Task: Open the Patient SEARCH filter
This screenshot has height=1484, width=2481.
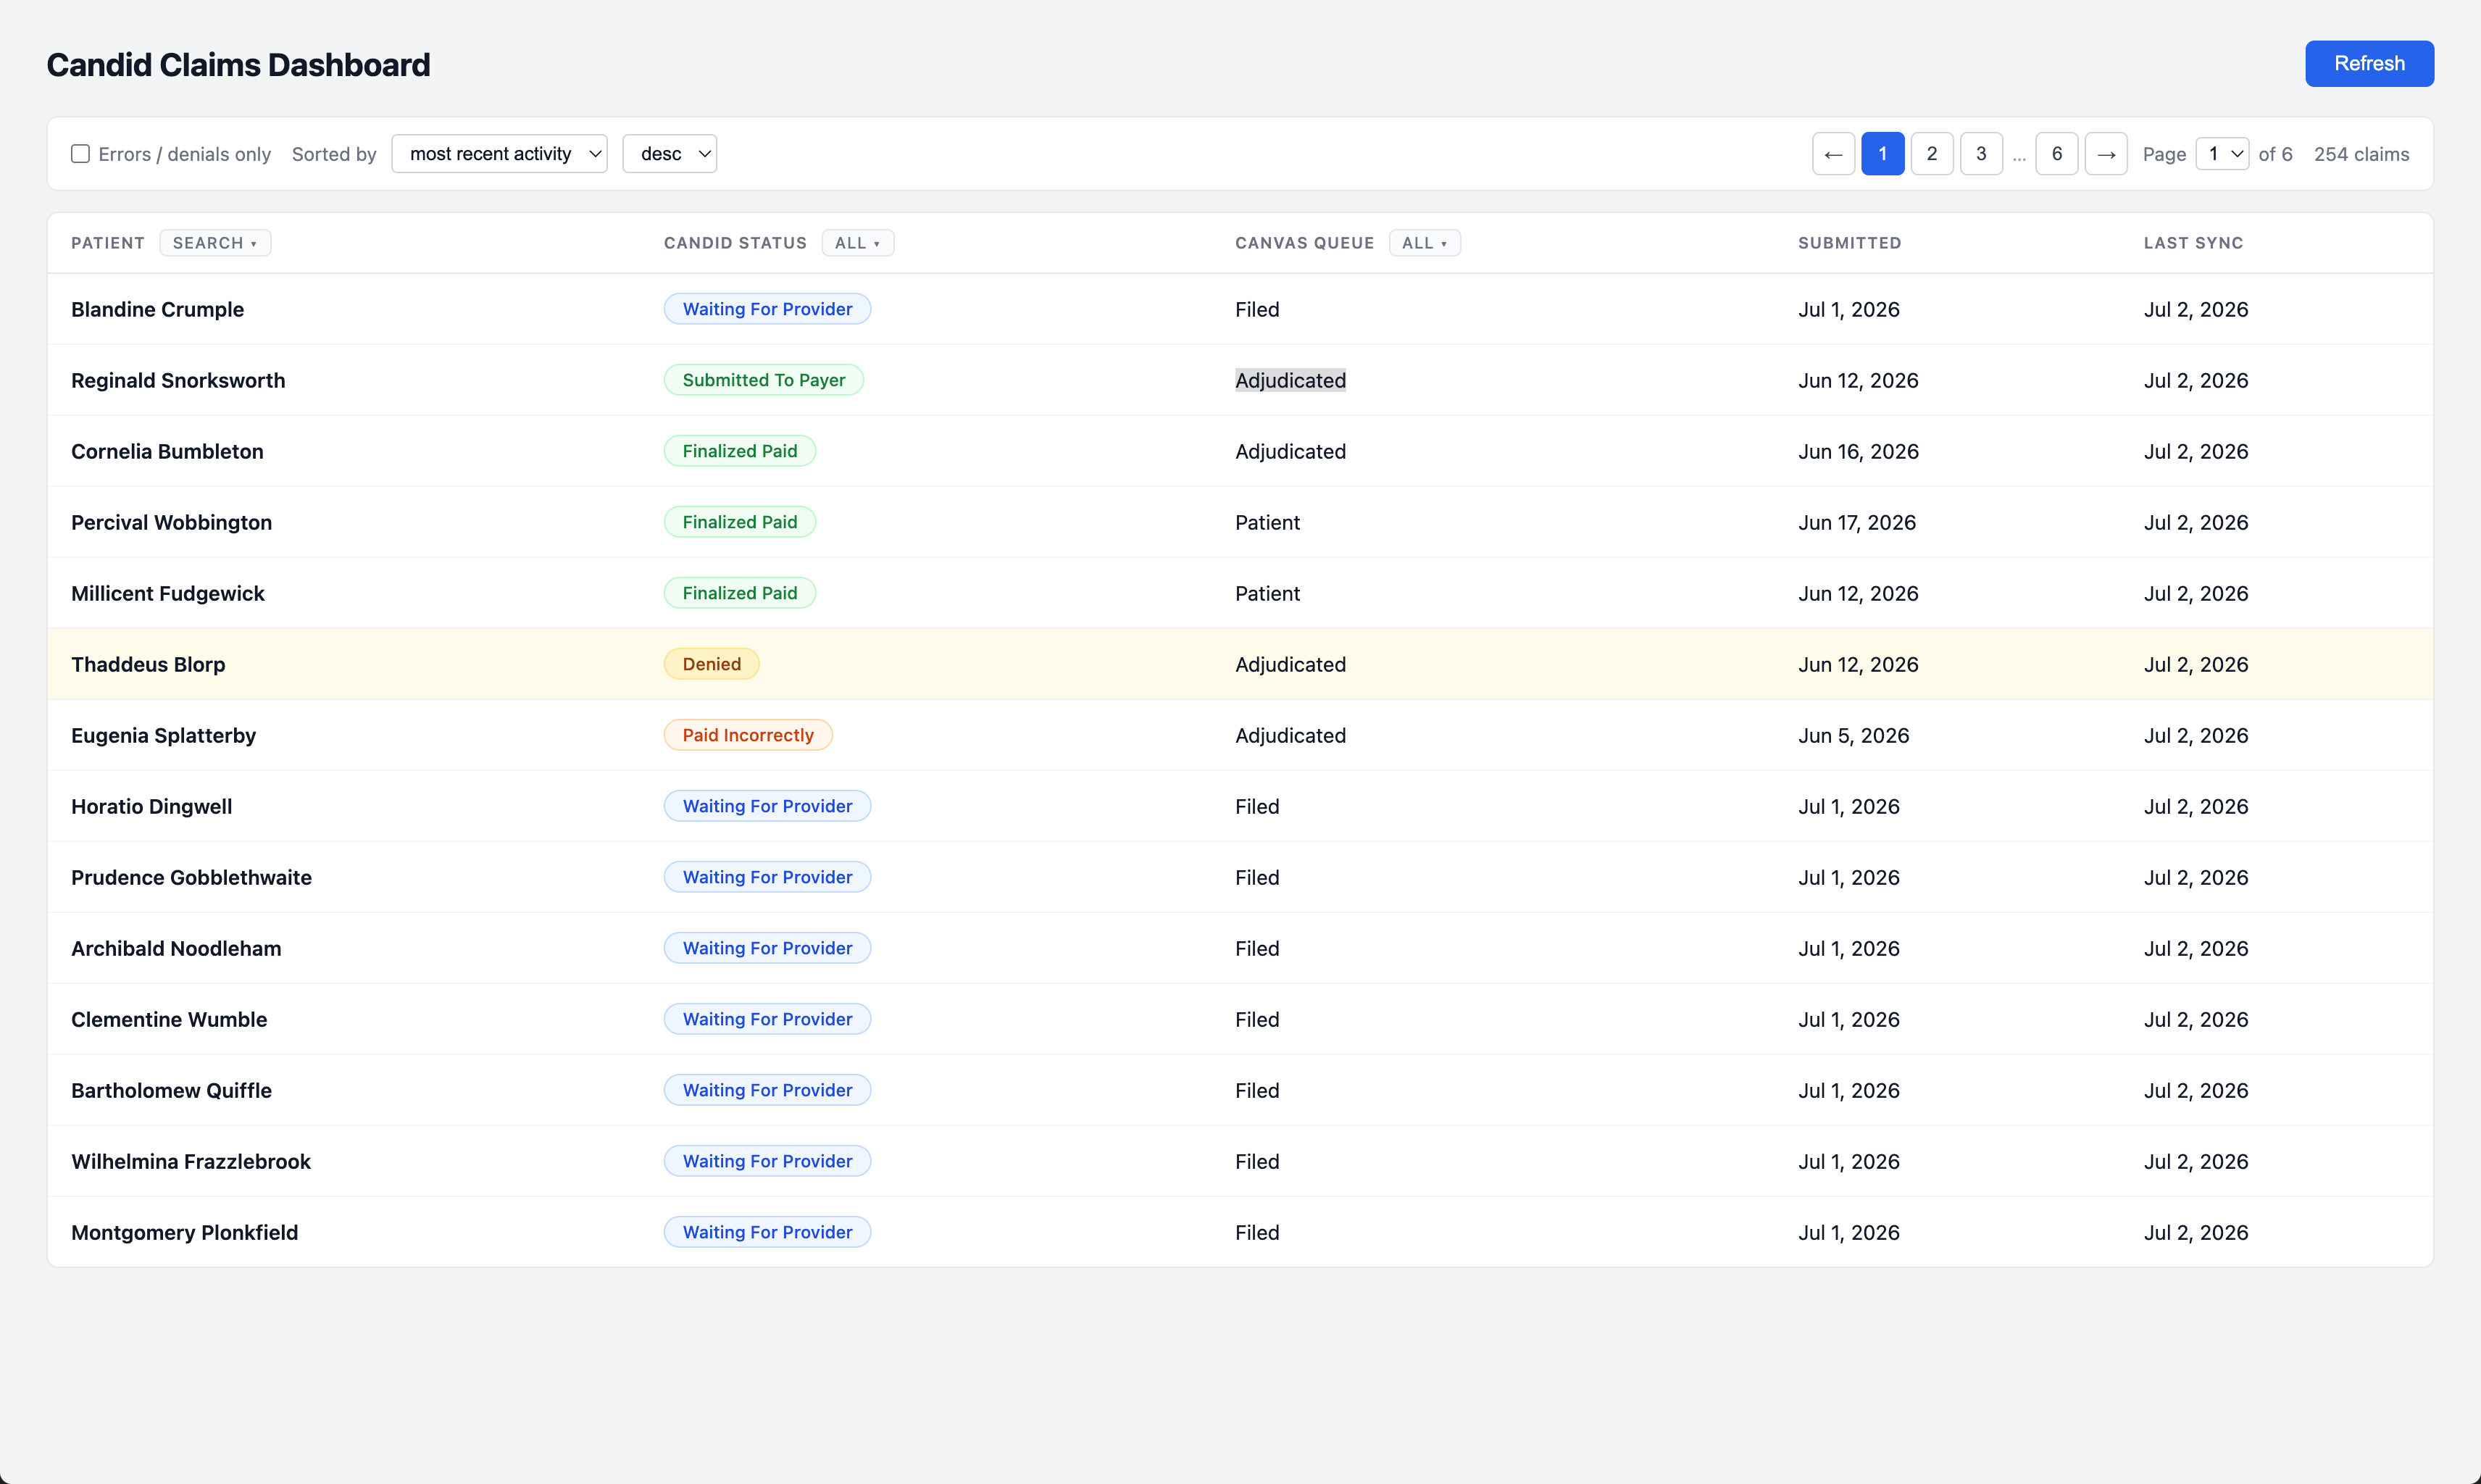Action: 215,243
